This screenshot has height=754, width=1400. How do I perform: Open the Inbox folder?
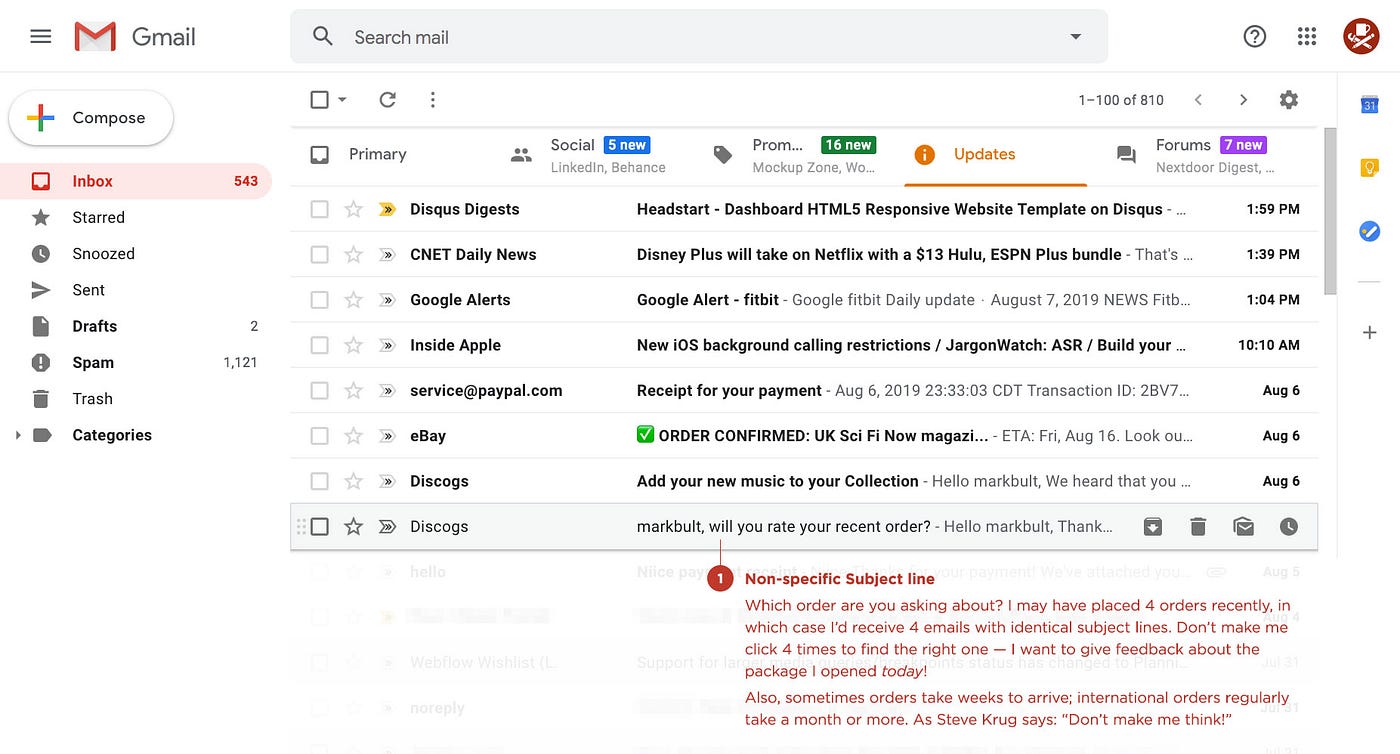(136, 181)
